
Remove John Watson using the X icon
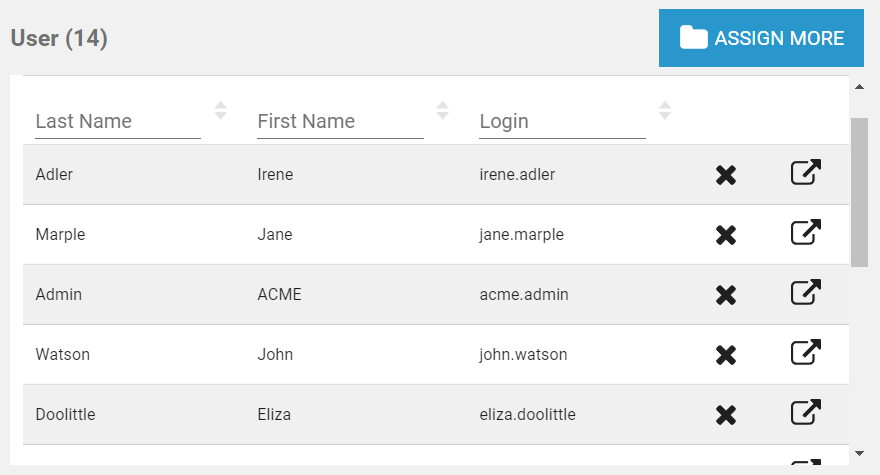point(726,354)
